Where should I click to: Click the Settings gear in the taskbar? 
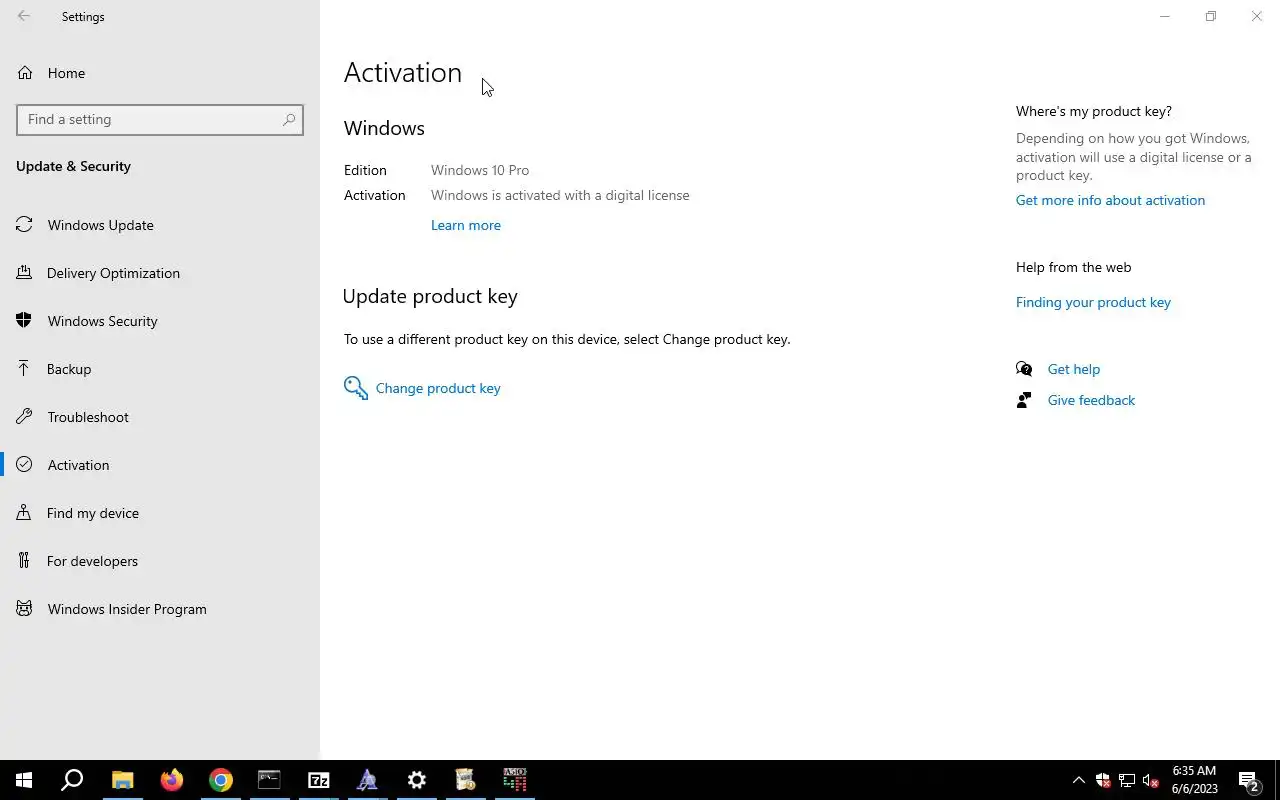point(417,780)
